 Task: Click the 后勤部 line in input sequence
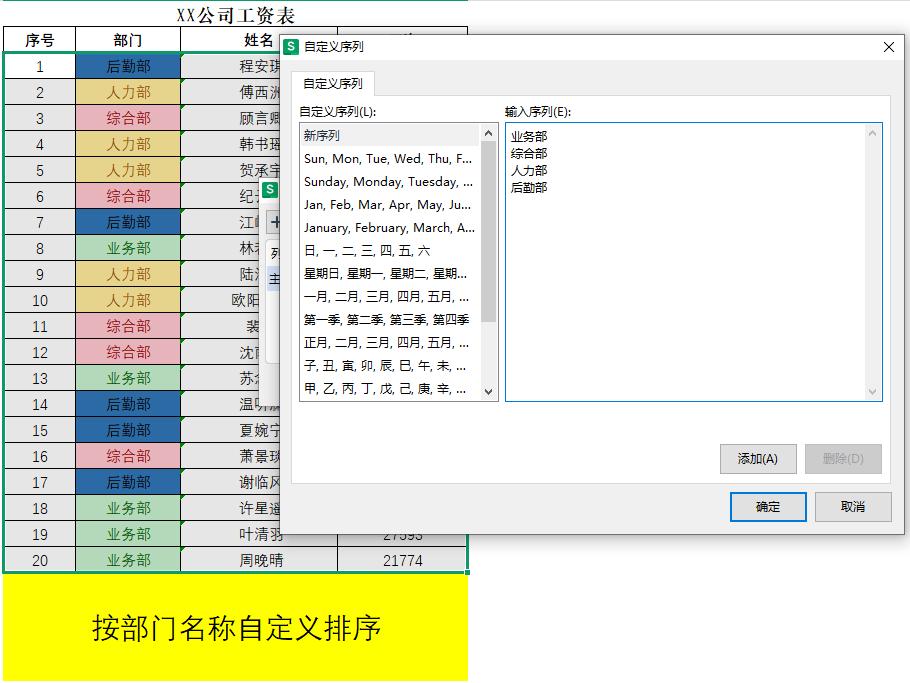point(529,187)
